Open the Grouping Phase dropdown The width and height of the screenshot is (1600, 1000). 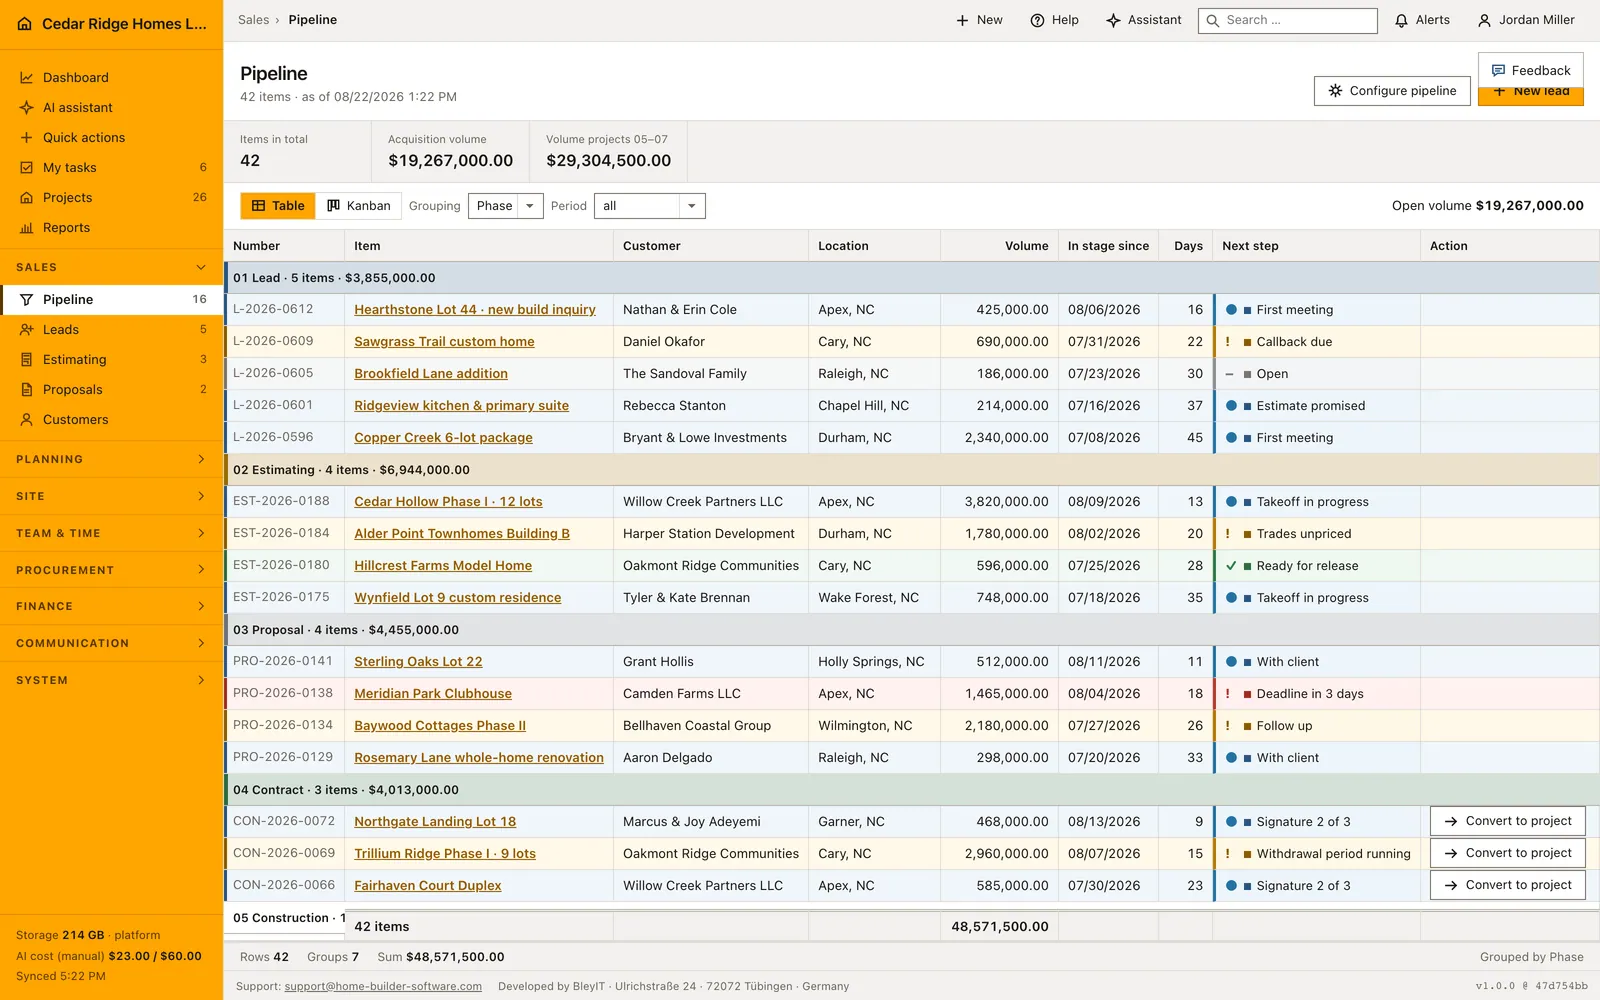tap(506, 206)
